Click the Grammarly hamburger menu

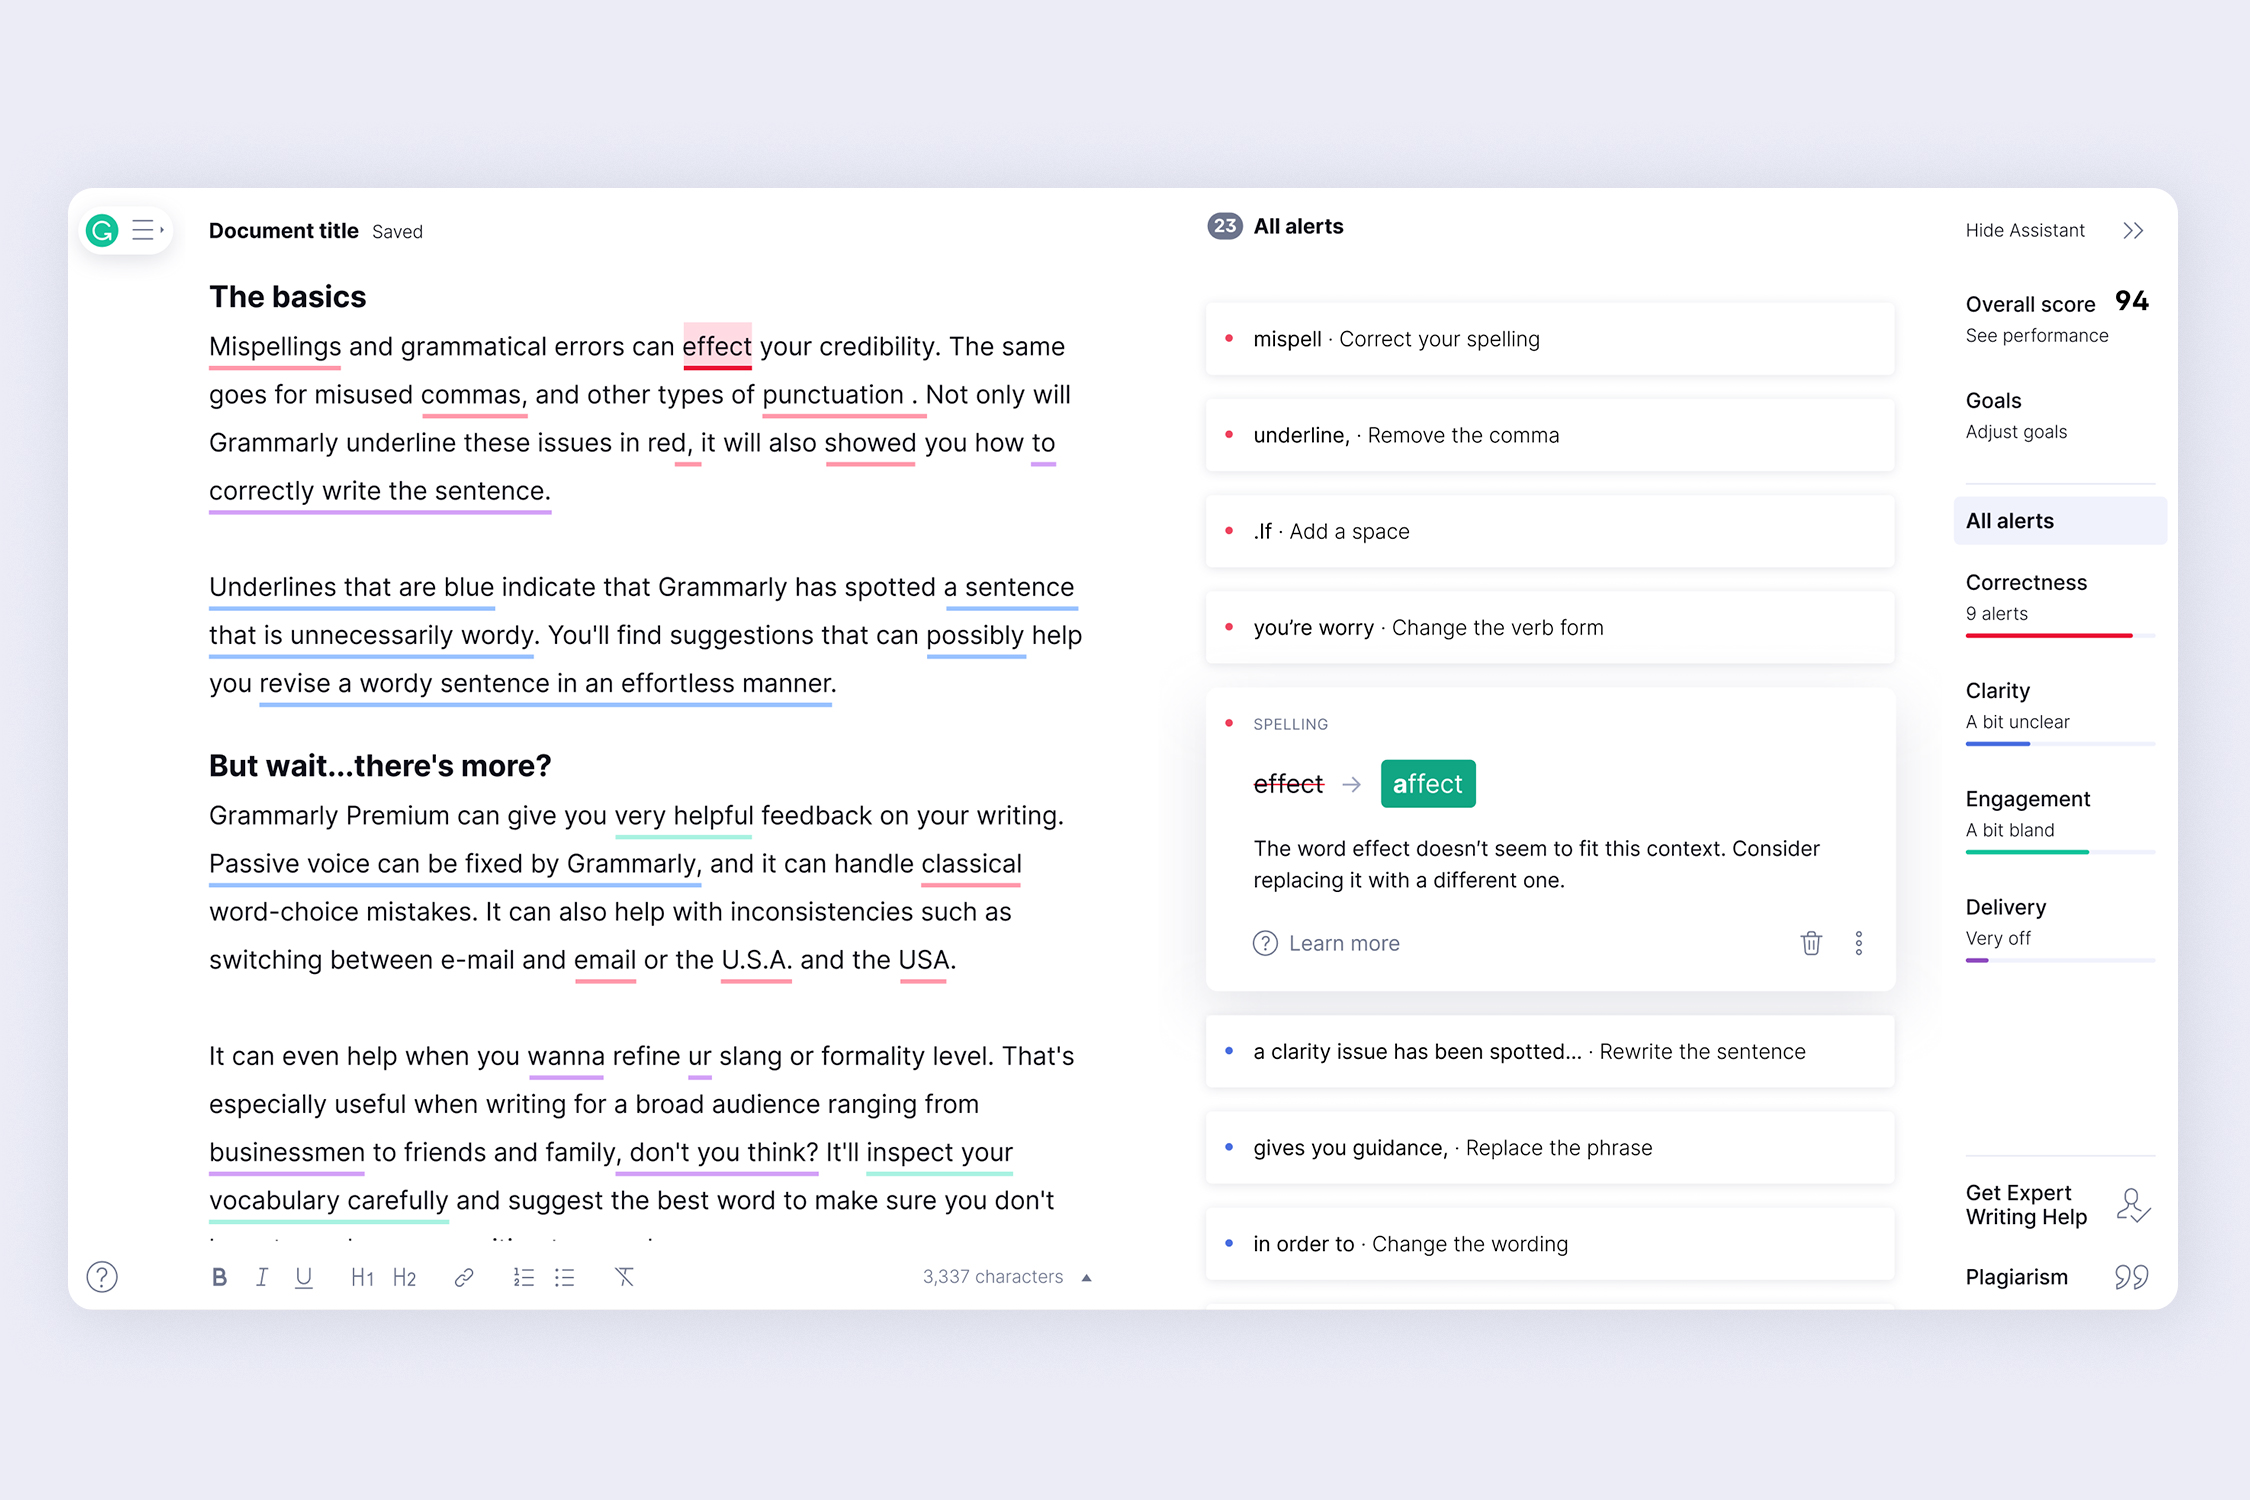[x=147, y=229]
